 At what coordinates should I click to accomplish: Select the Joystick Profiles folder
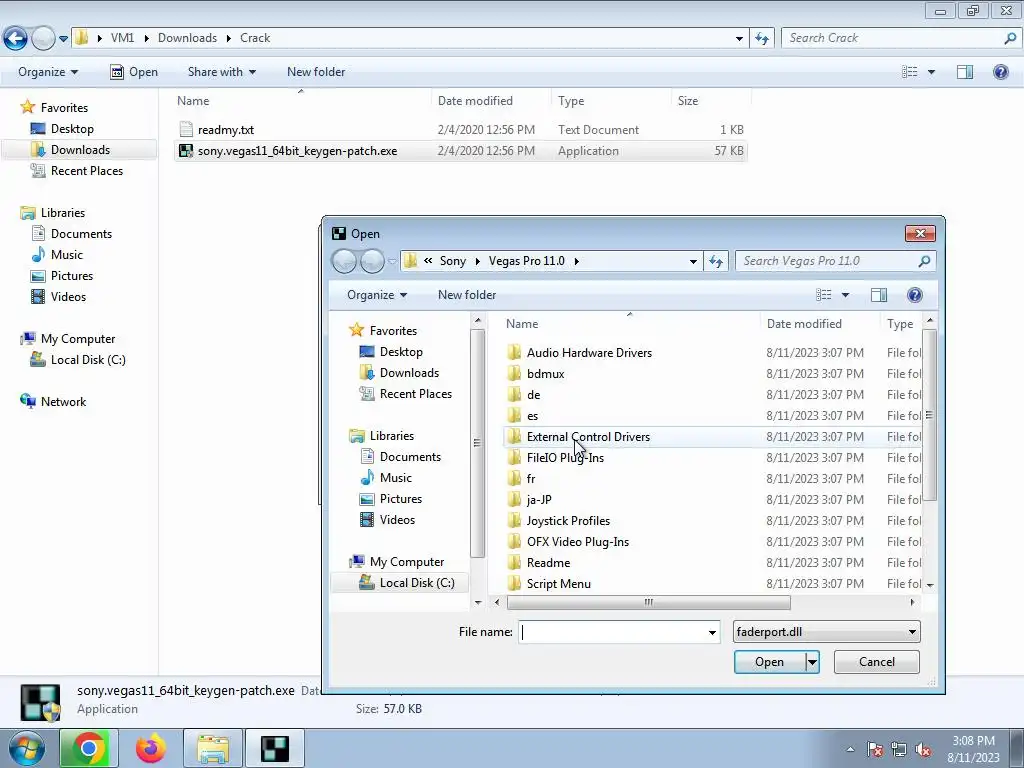(x=568, y=520)
